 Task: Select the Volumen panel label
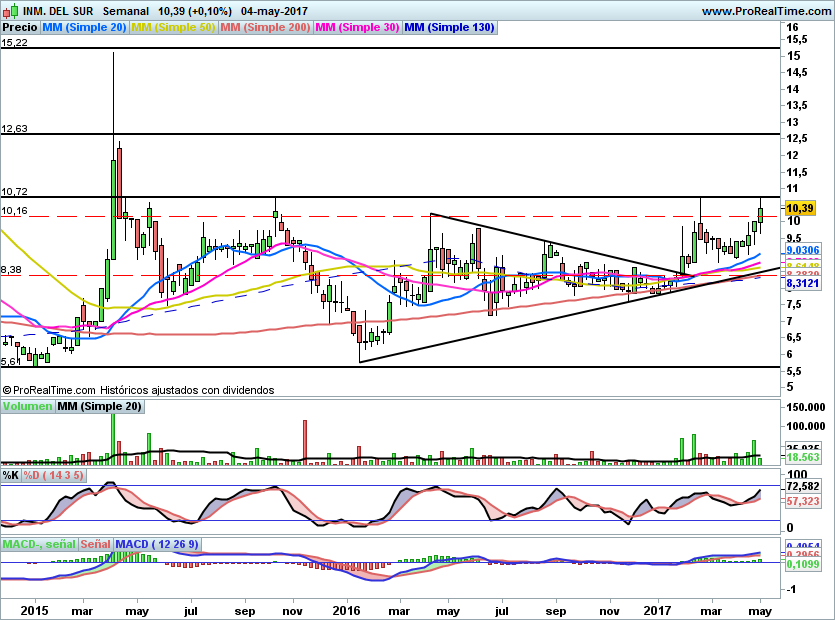coord(27,406)
